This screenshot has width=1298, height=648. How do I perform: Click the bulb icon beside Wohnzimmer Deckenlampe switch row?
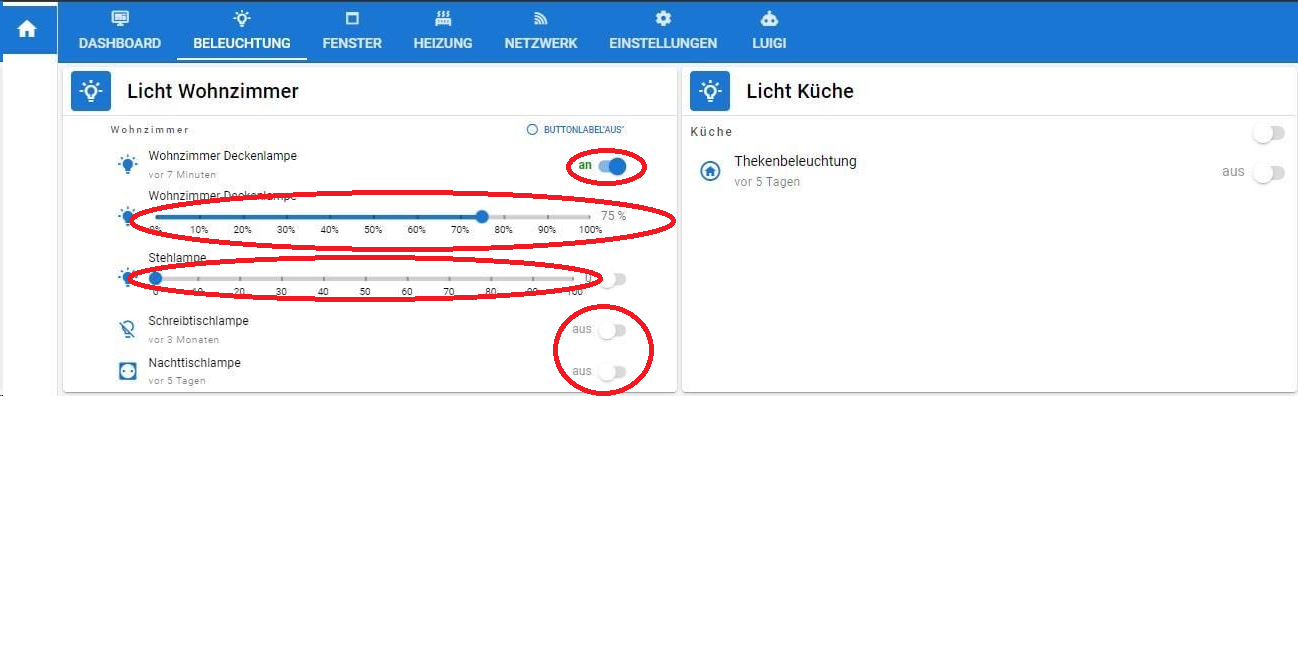[x=127, y=165]
